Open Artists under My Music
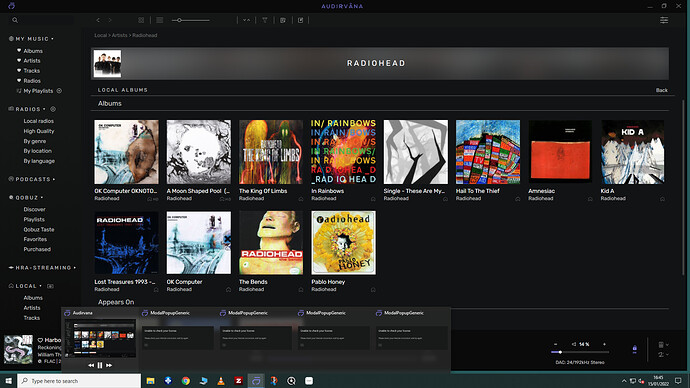Image resolution: width=690 pixels, height=388 pixels. pos(32,61)
